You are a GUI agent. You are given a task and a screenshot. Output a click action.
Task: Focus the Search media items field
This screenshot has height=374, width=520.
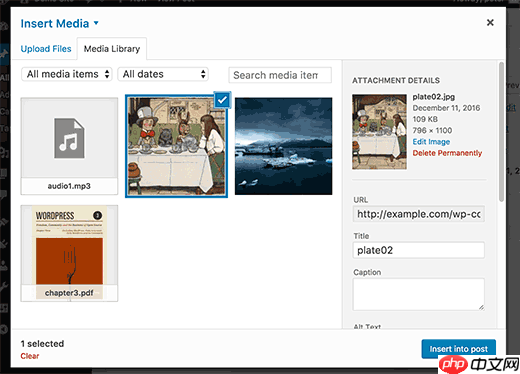point(280,75)
